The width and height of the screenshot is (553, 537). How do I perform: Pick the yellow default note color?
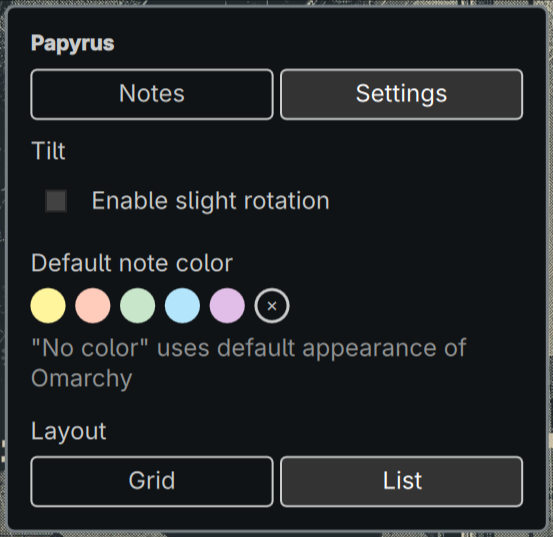[48, 306]
